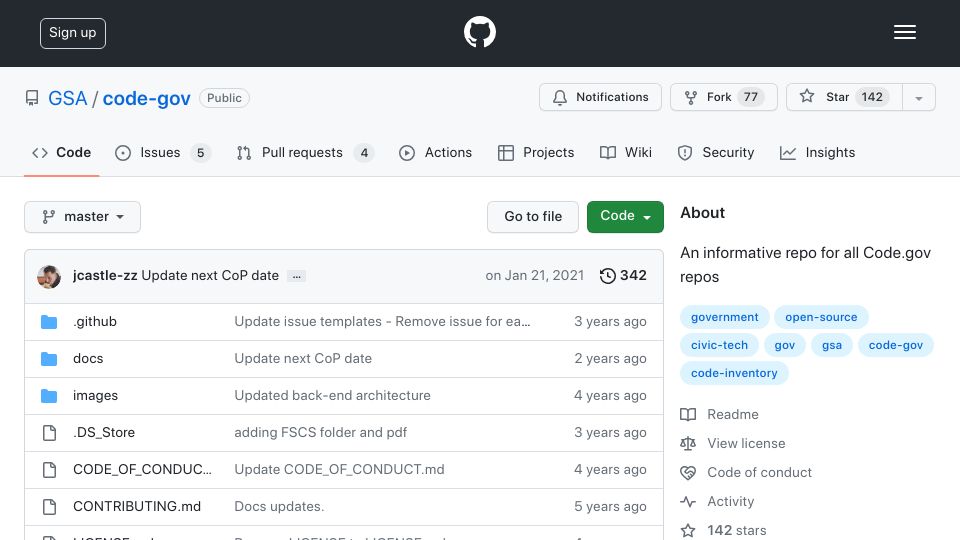Select the gov topic tag
The height and width of the screenshot is (540, 960).
(785, 345)
